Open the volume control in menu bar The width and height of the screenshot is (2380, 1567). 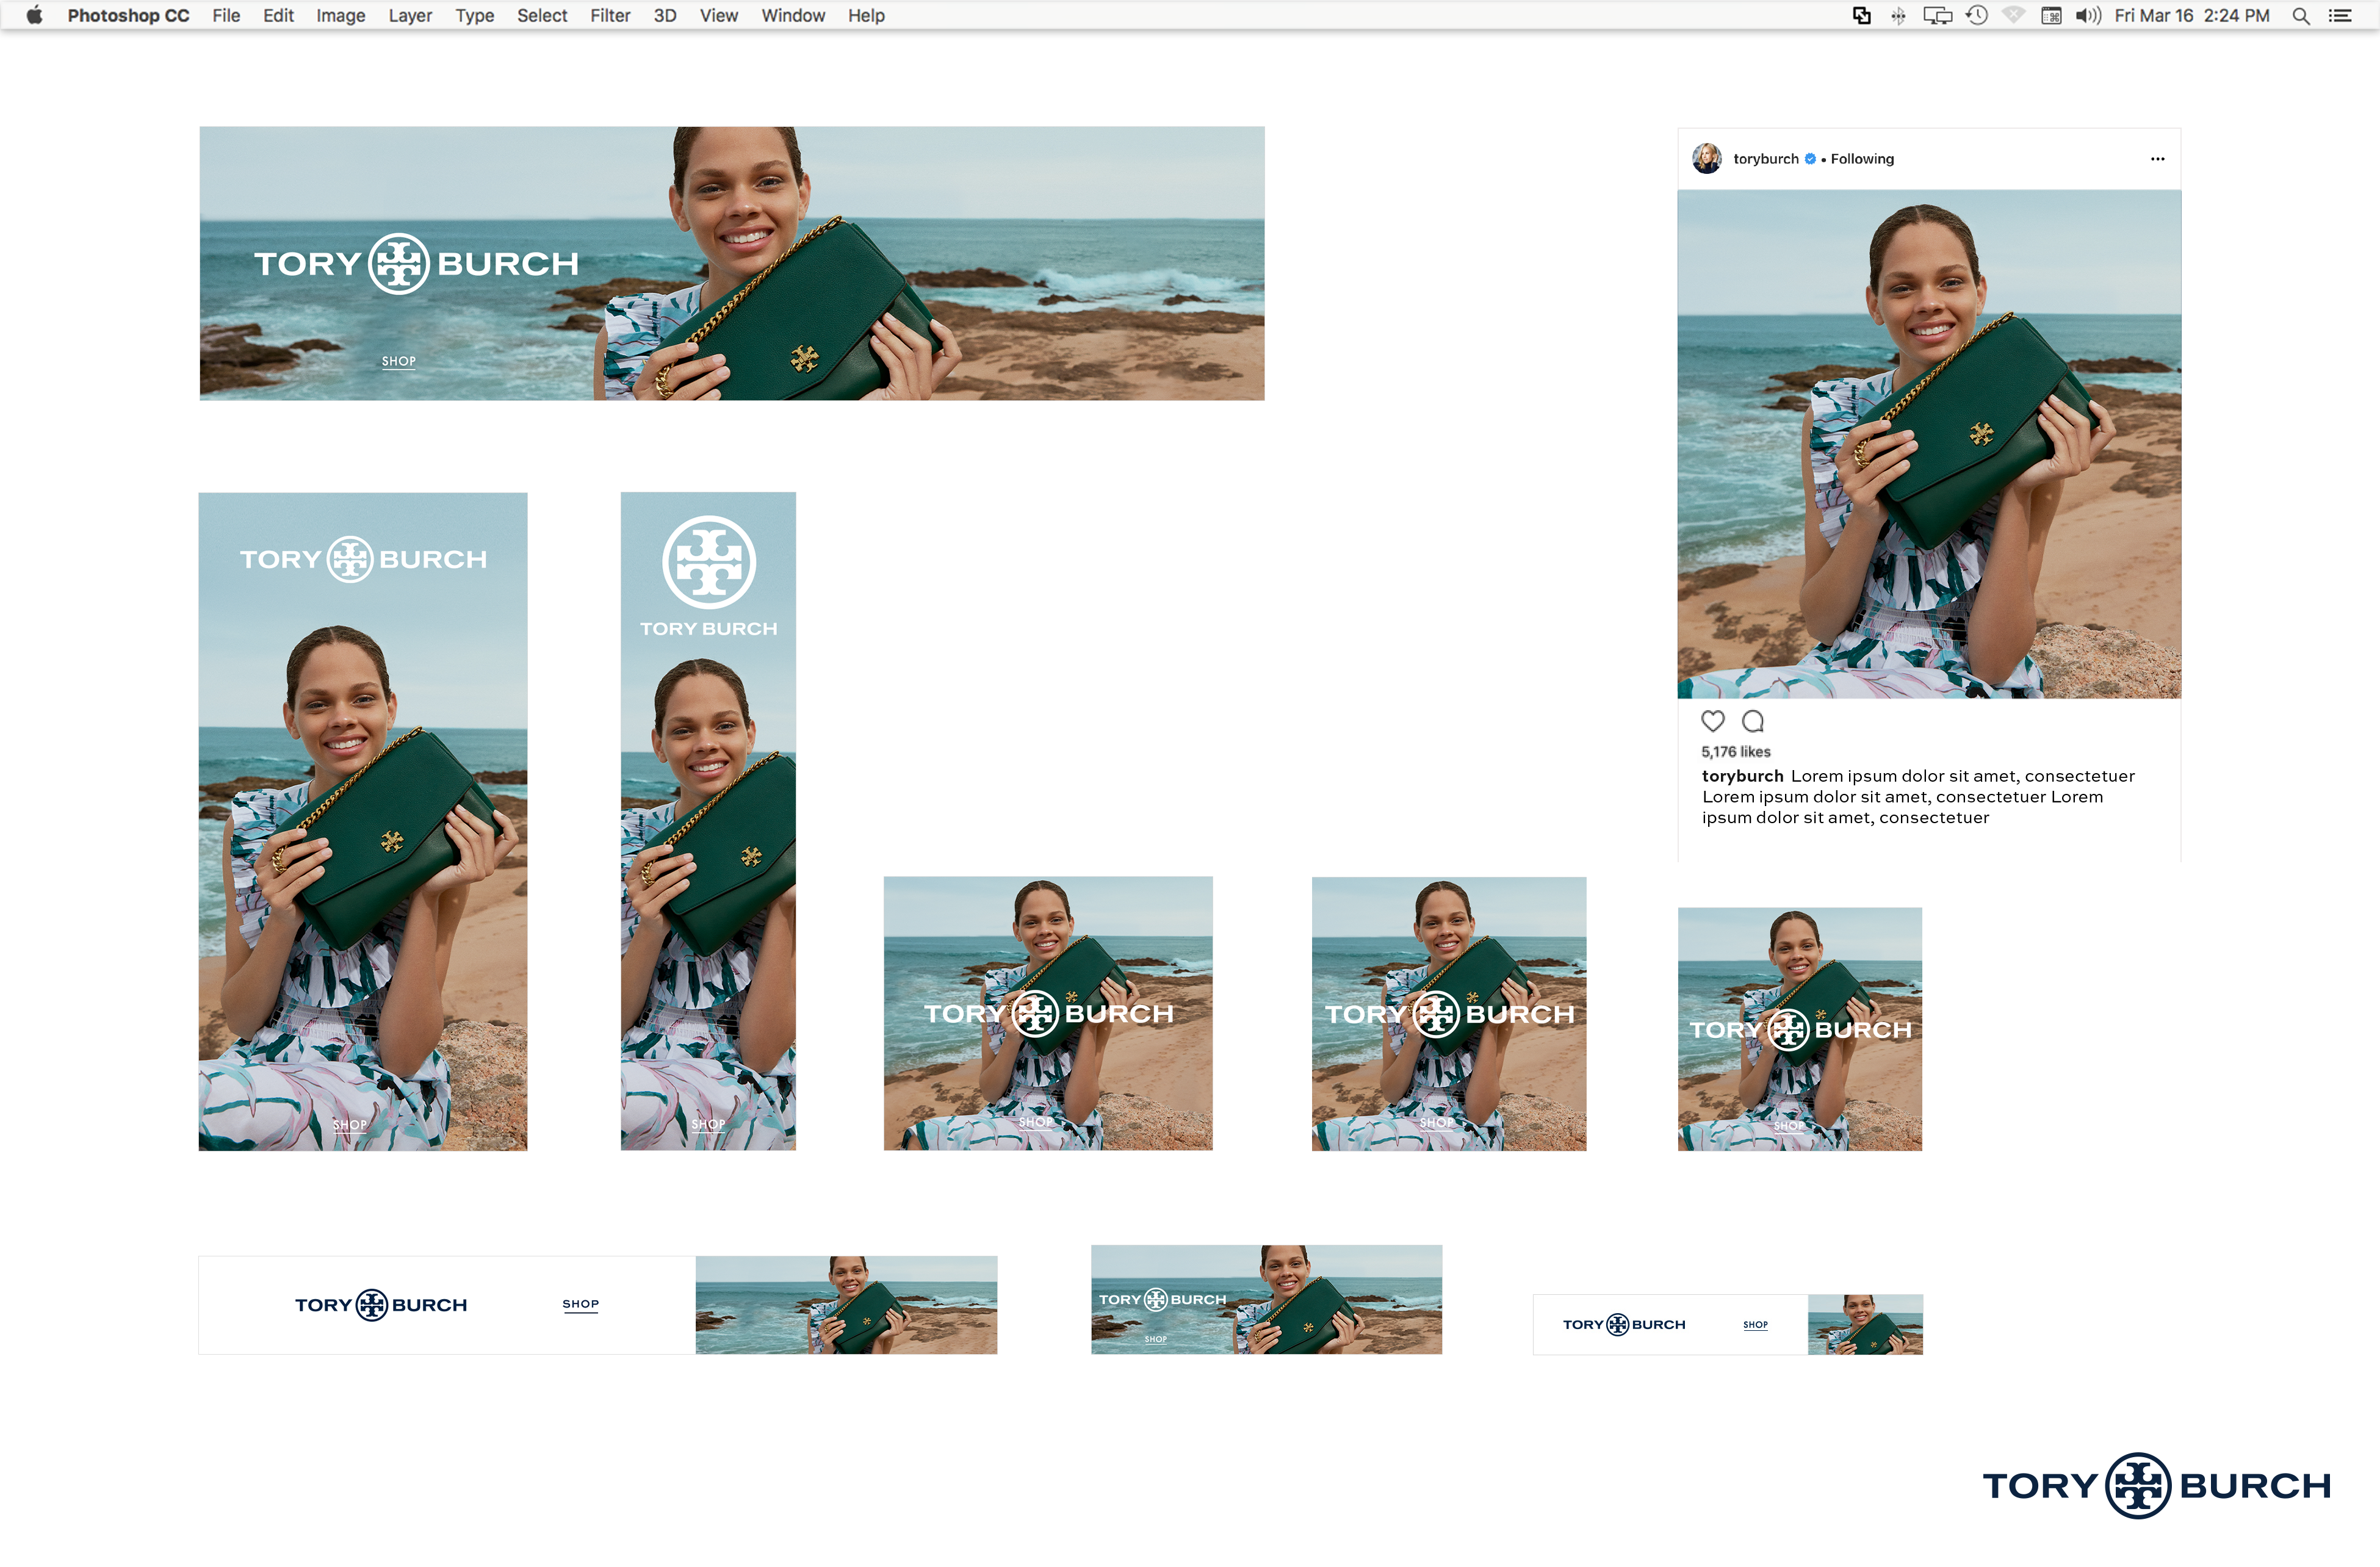click(2088, 15)
